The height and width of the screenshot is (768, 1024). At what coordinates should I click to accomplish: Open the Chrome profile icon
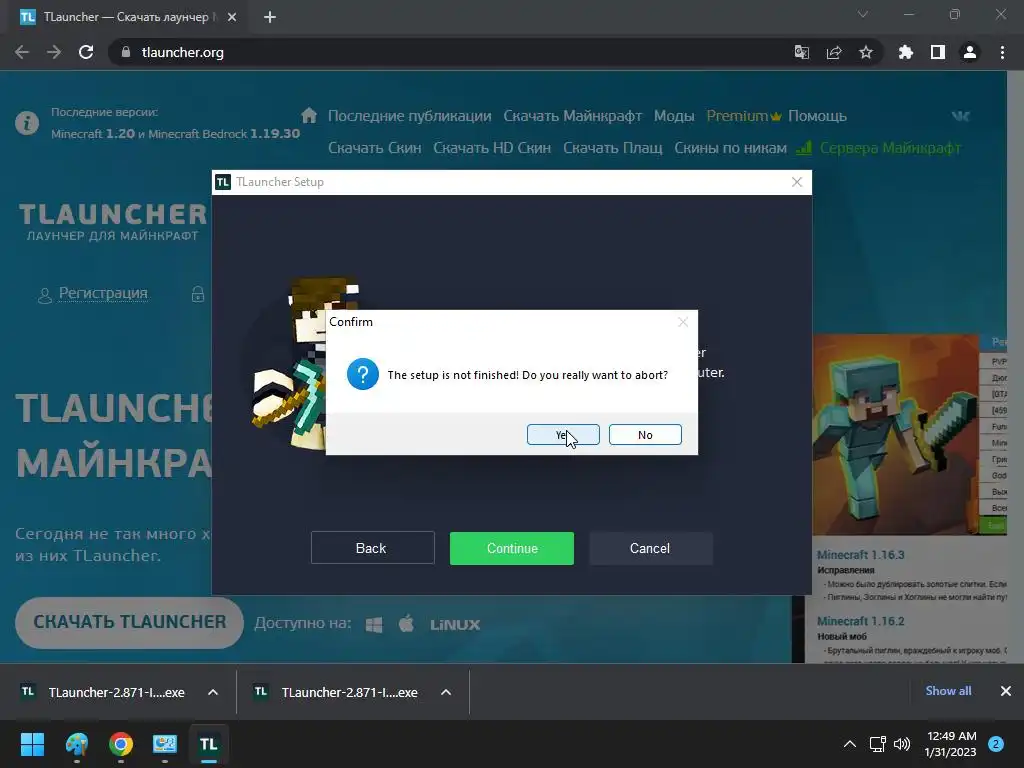tap(970, 52)
